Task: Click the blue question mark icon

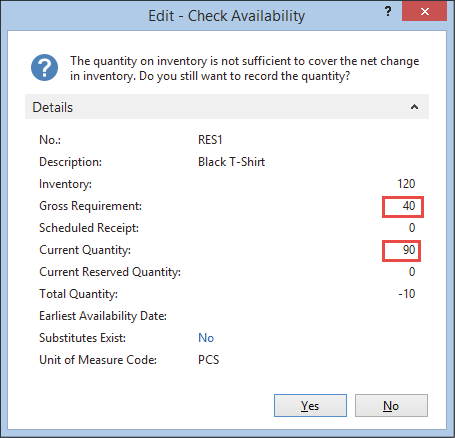Action: (x=44, y=68)
